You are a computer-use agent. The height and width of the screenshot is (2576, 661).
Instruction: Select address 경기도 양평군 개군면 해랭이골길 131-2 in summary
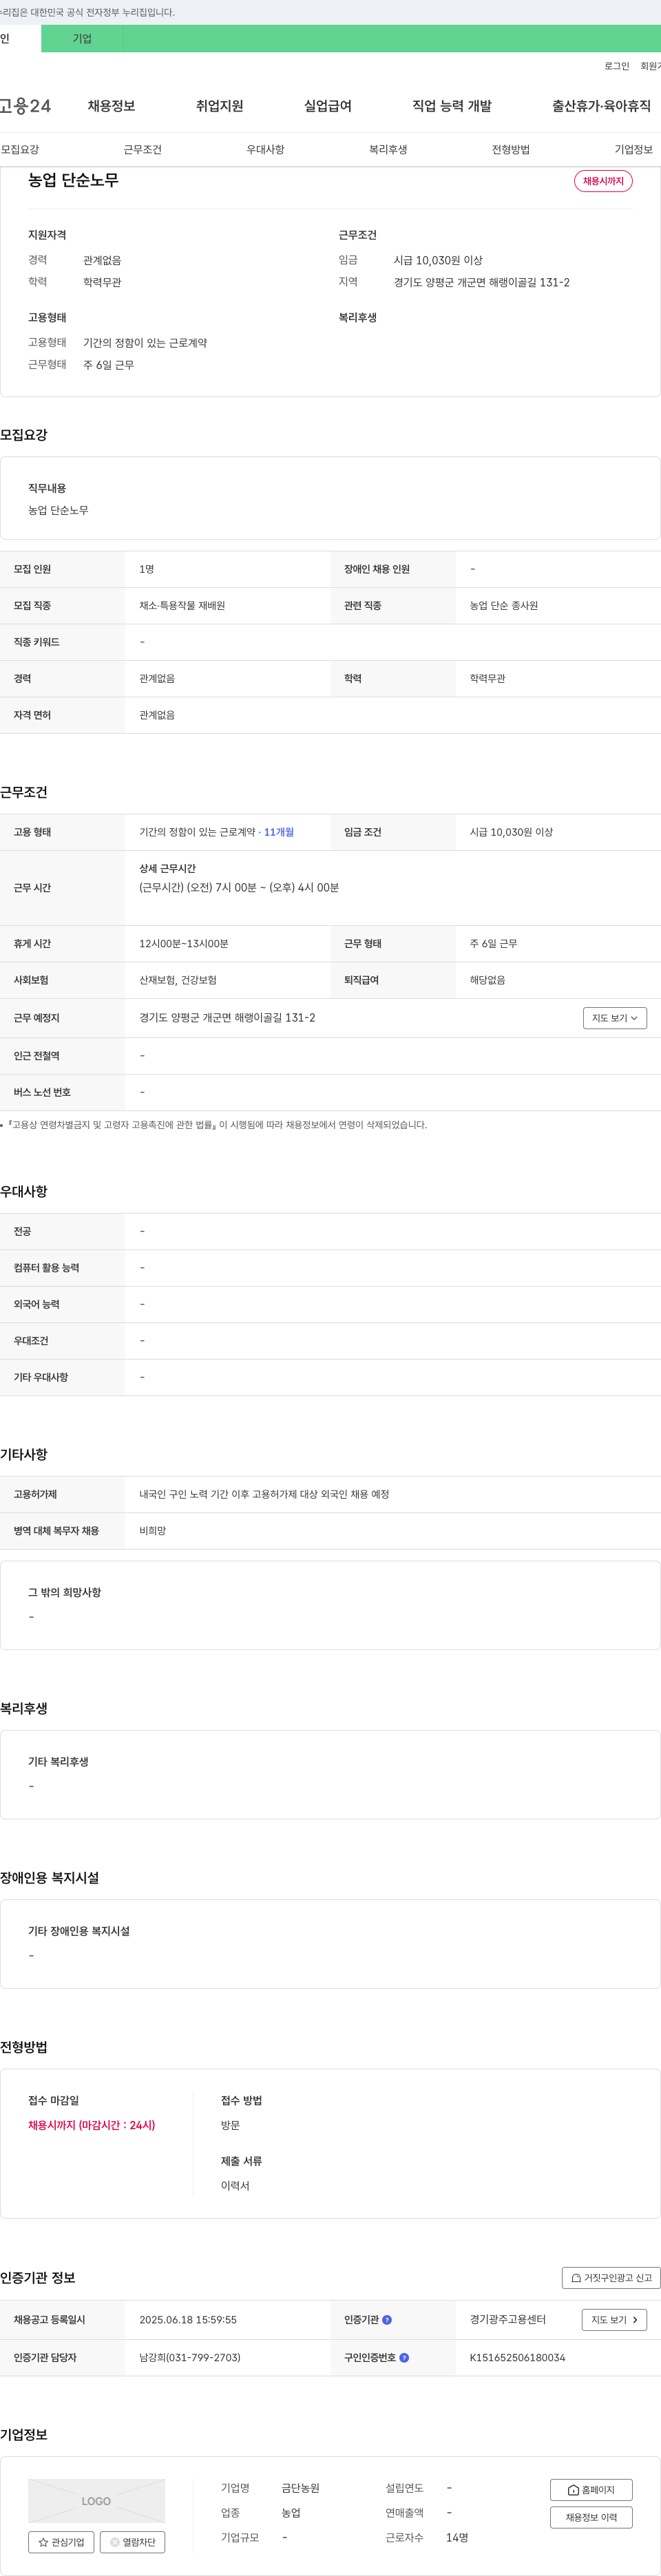click(481, 282)
